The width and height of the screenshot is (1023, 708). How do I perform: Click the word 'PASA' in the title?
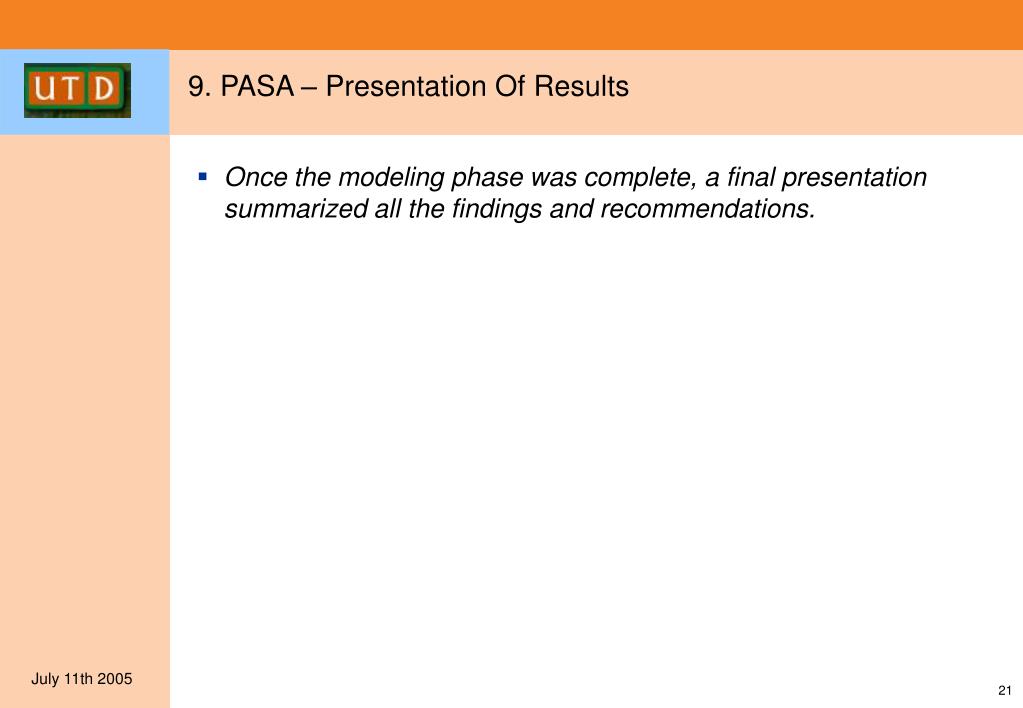pos(257,86)
